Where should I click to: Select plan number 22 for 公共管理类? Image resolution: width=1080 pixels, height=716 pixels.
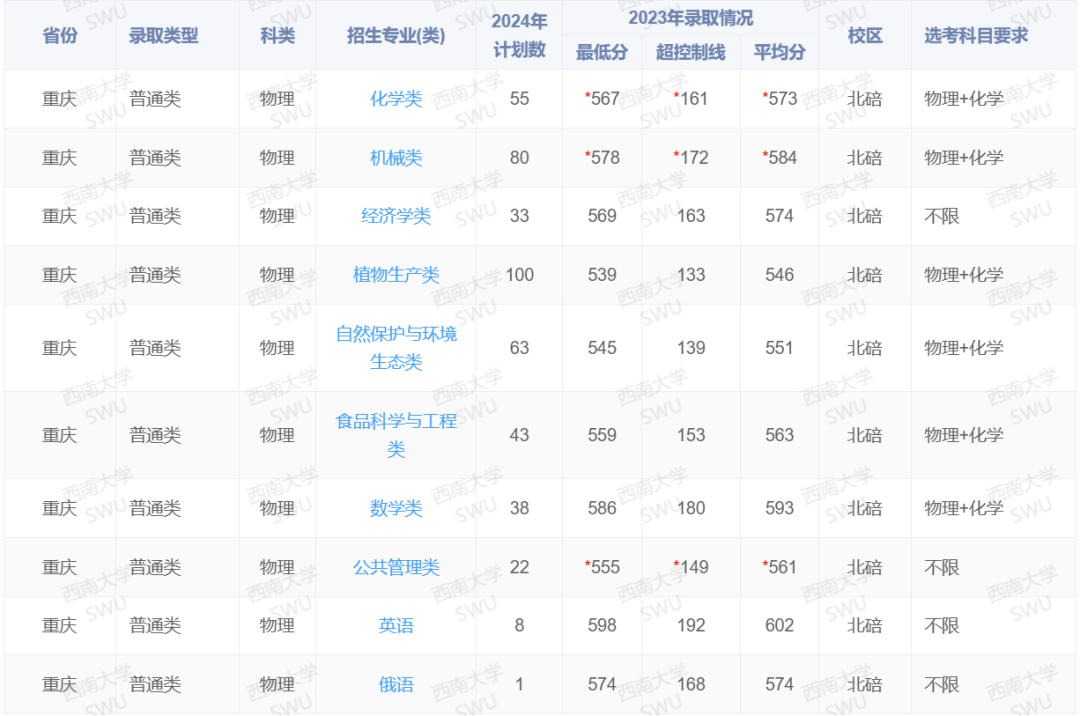[x=519, y=567]
